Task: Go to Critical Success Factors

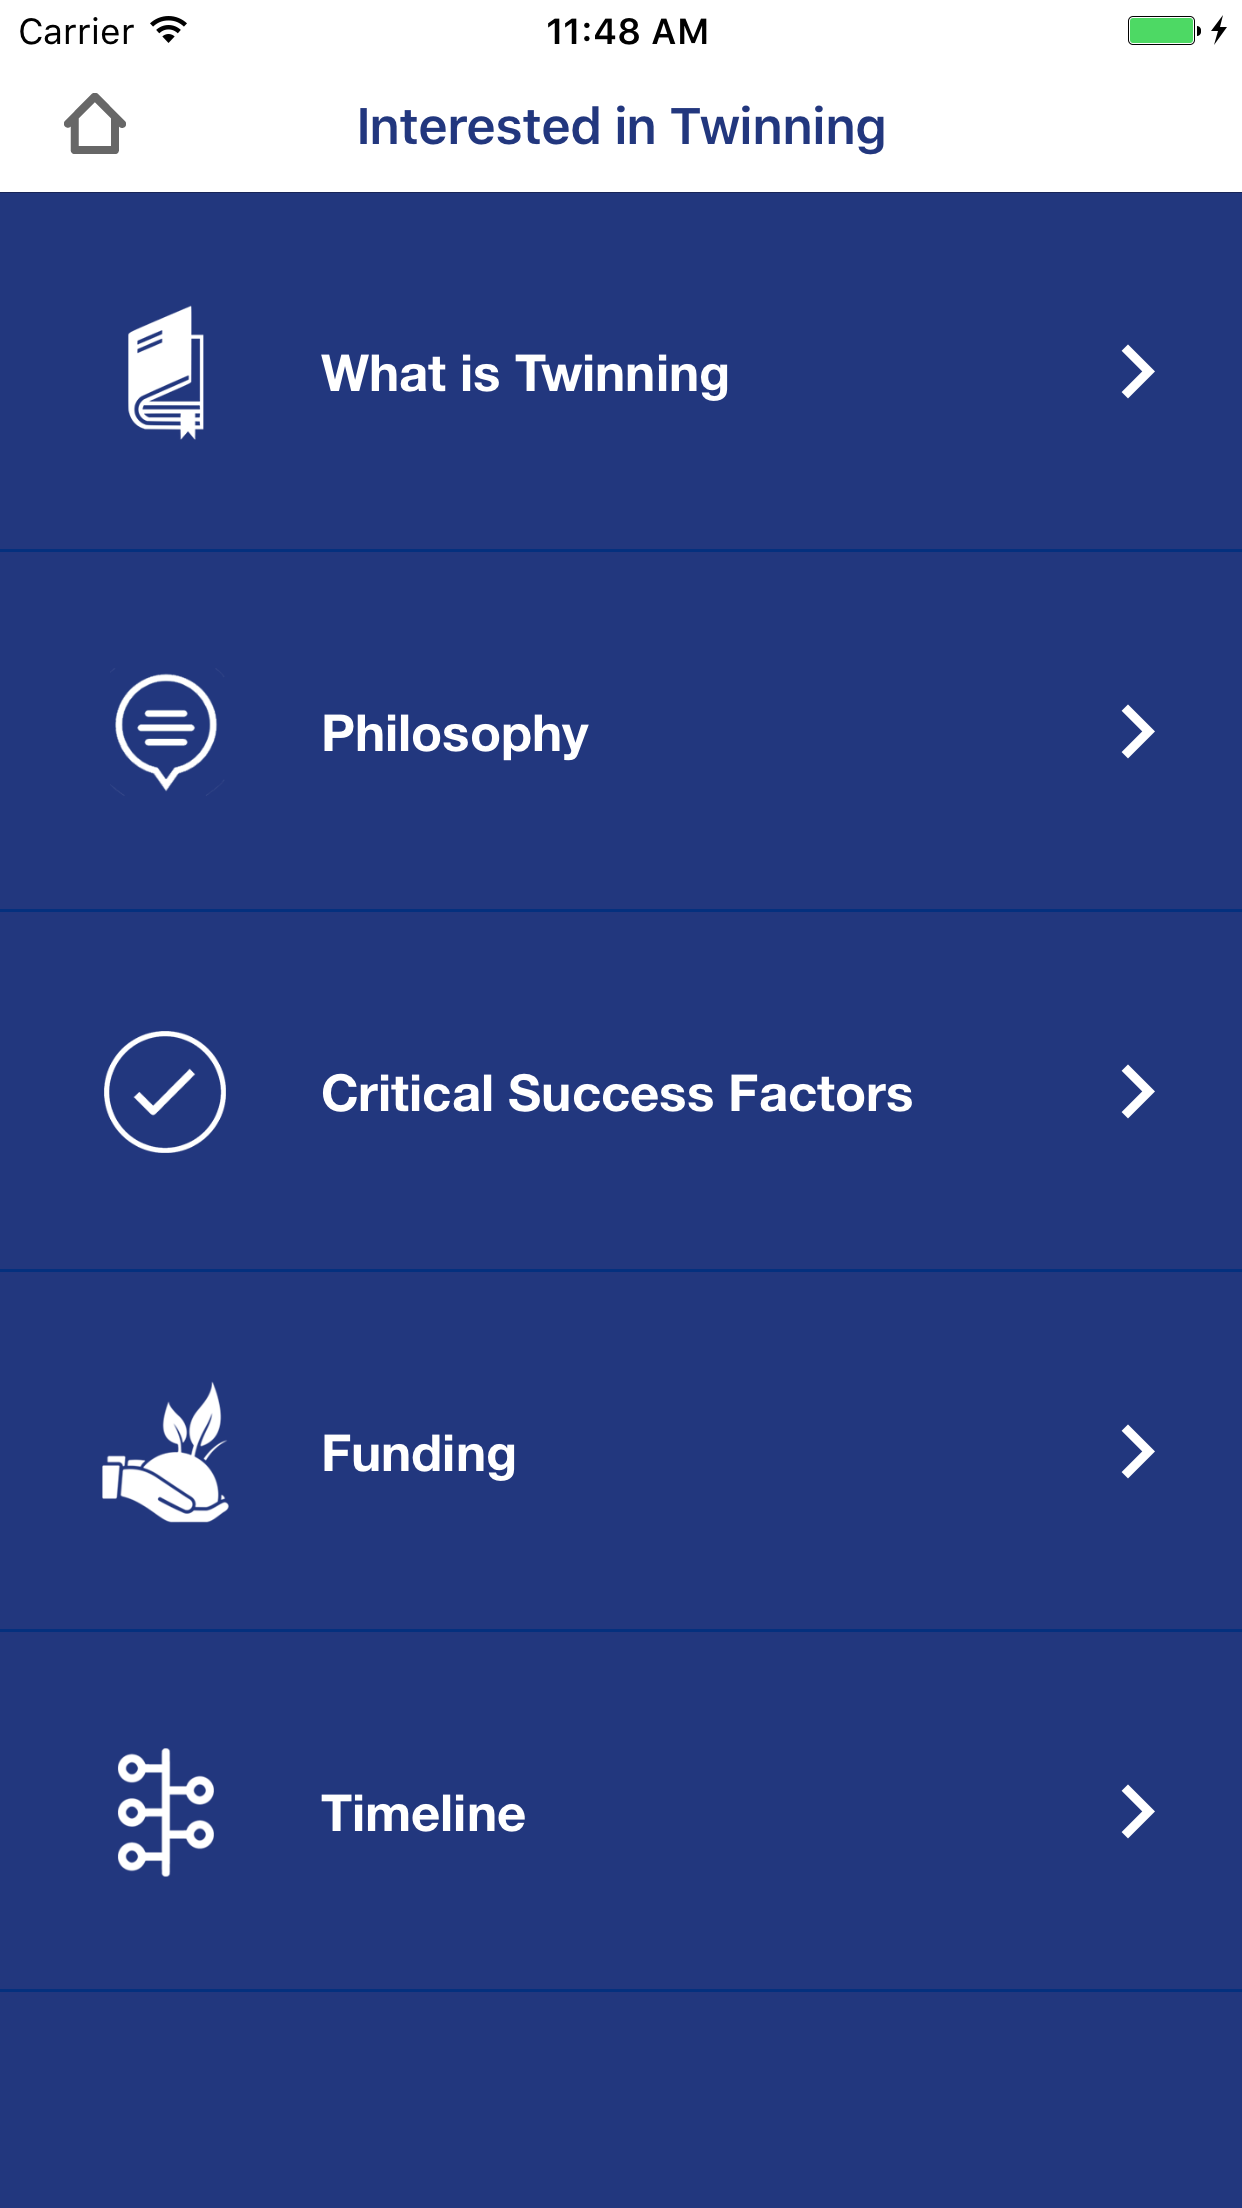Action: coord(617,1094)
